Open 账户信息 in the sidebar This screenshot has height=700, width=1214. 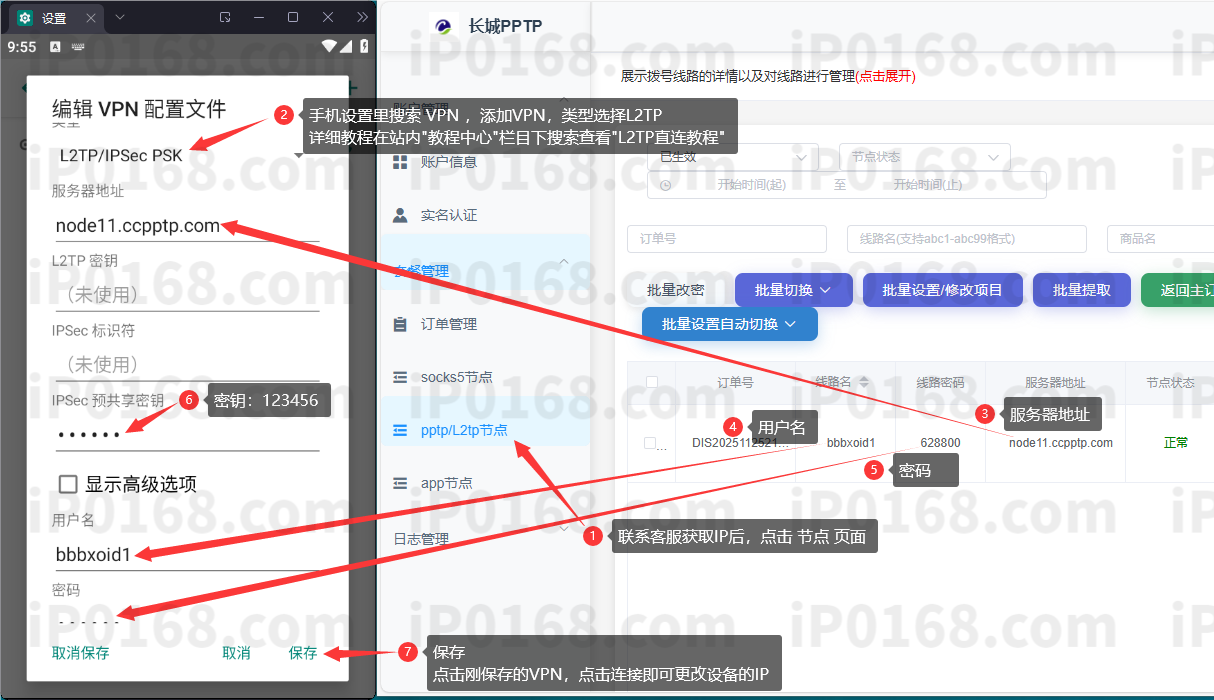[x=448, y=161]
